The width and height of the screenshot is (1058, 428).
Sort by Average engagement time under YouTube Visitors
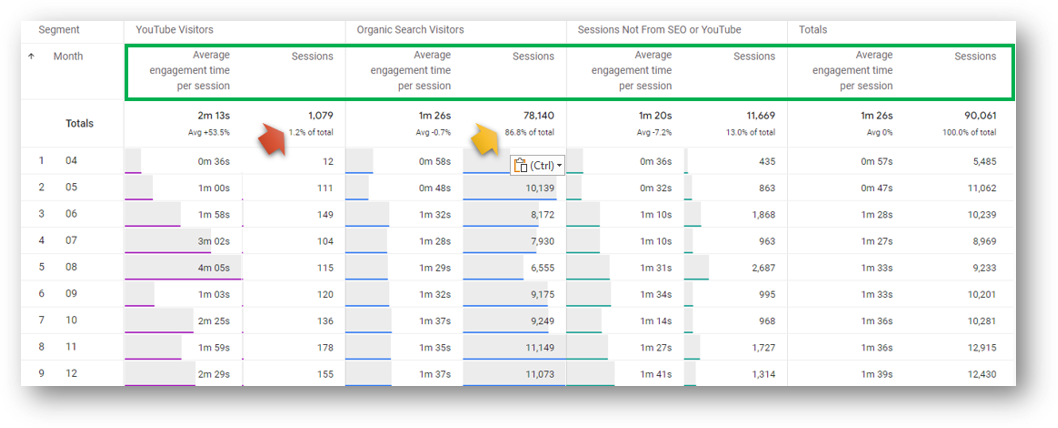192,70
